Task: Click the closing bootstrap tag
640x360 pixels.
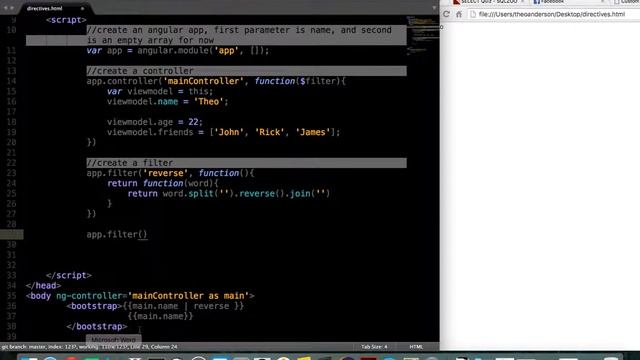Action: point(97,327)
